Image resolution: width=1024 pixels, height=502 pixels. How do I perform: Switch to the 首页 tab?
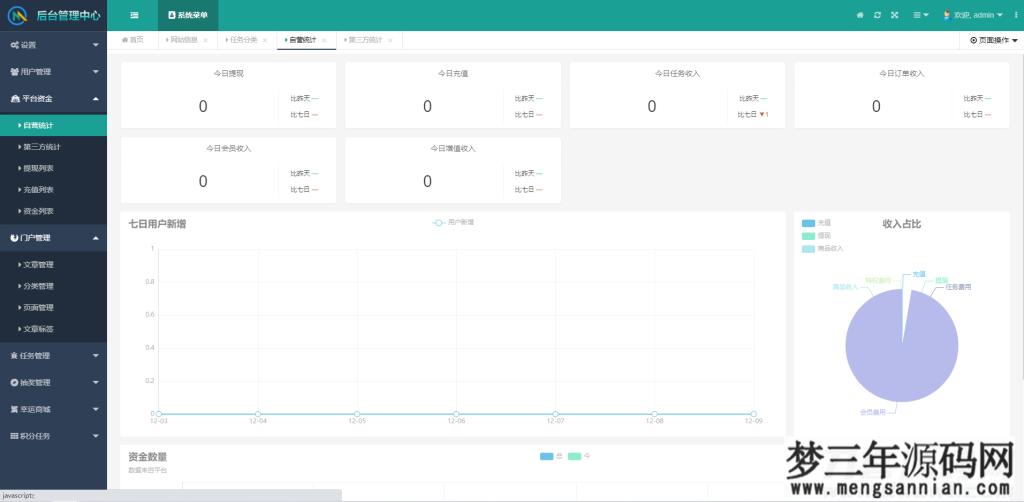point(132,40)
